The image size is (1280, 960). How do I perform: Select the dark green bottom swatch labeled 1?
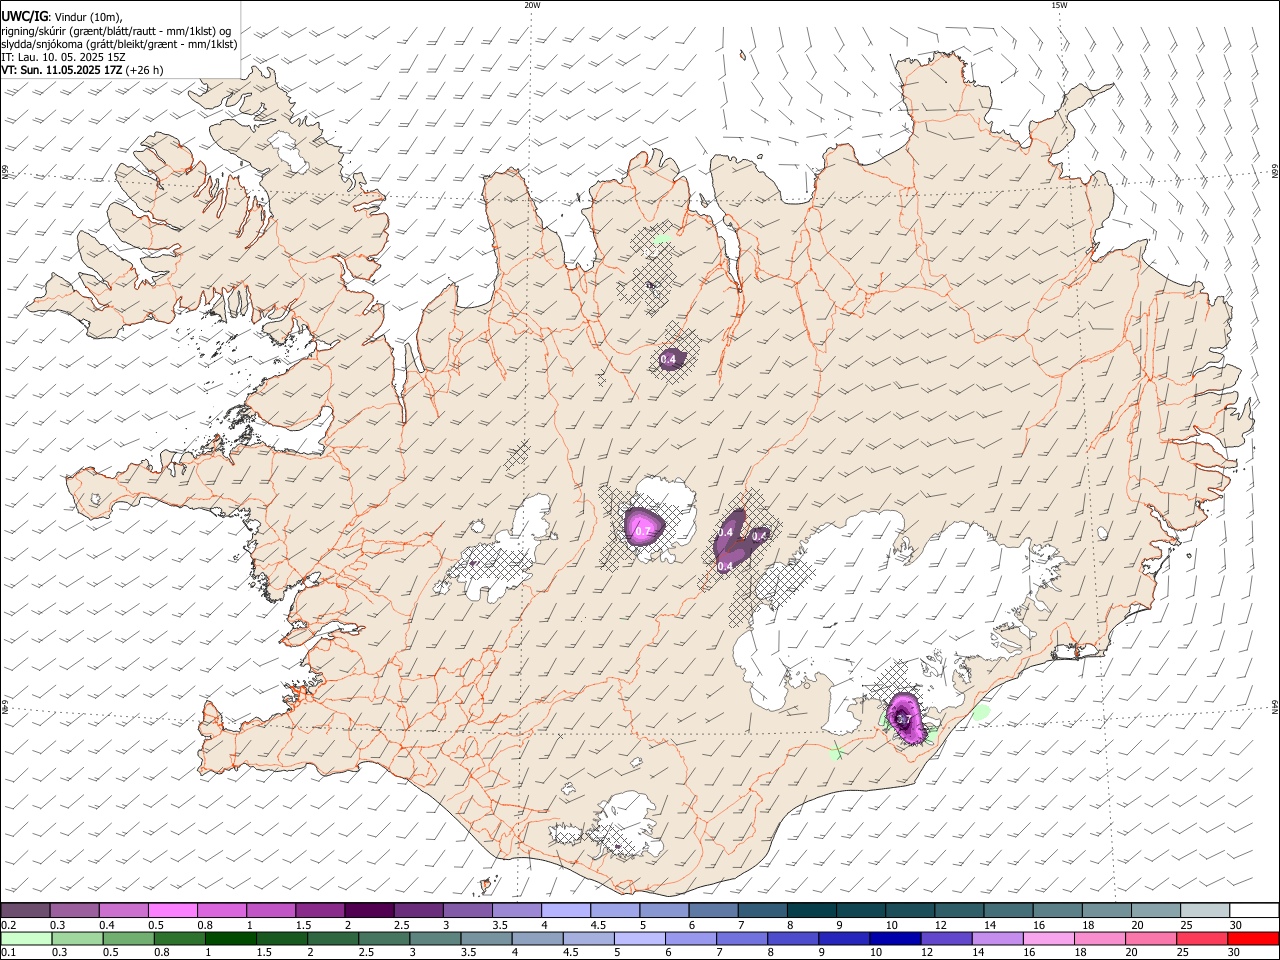pos(230,939)
